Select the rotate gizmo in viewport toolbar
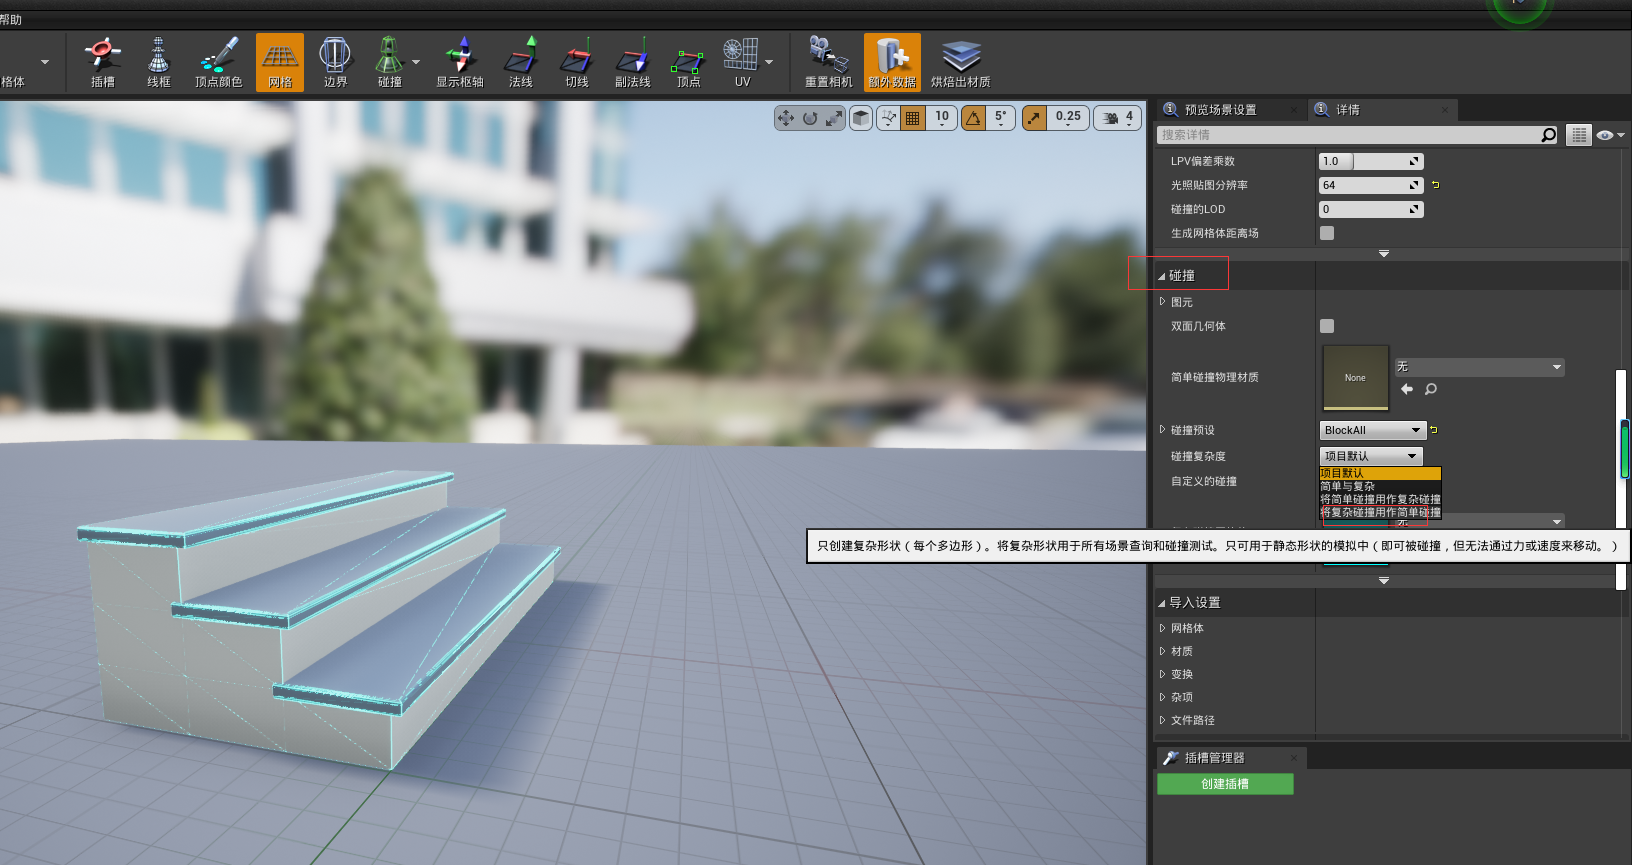The width and height of the screenshot is (1632, 865). 810,118
